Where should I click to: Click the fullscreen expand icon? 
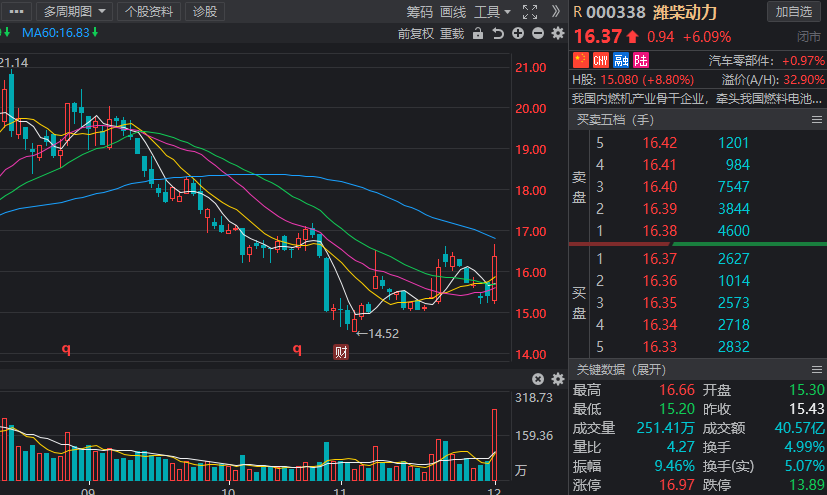[530, 12]
